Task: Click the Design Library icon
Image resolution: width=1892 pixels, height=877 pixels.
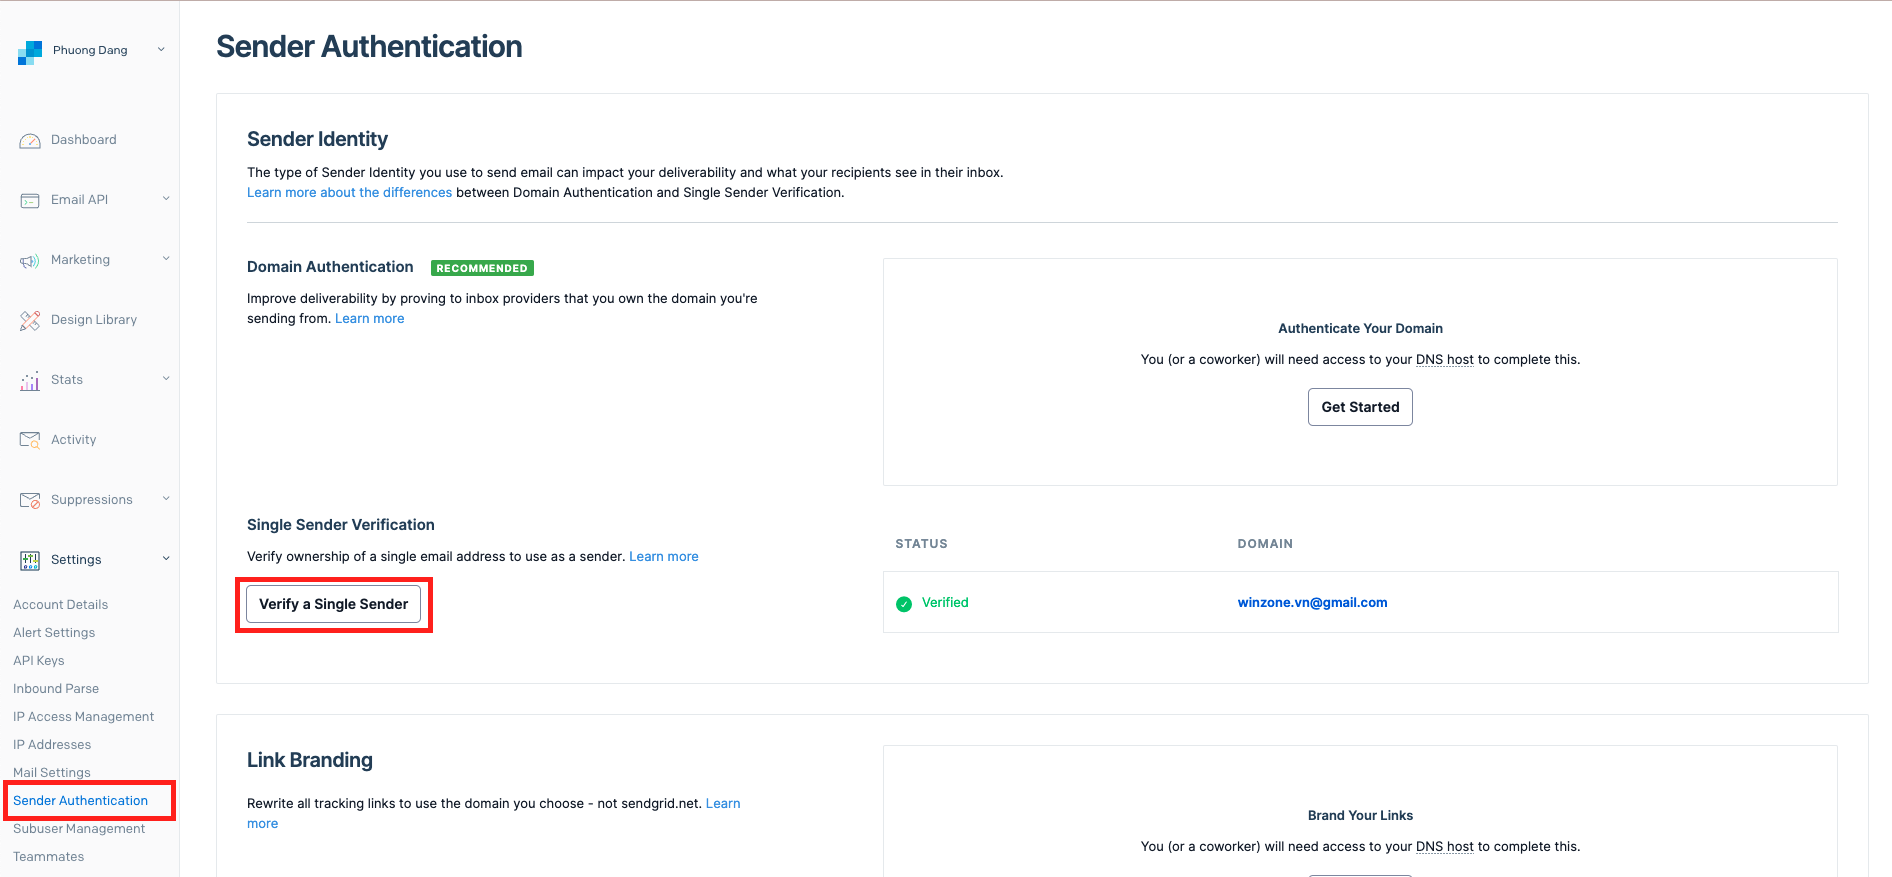Action: (30, 321)
